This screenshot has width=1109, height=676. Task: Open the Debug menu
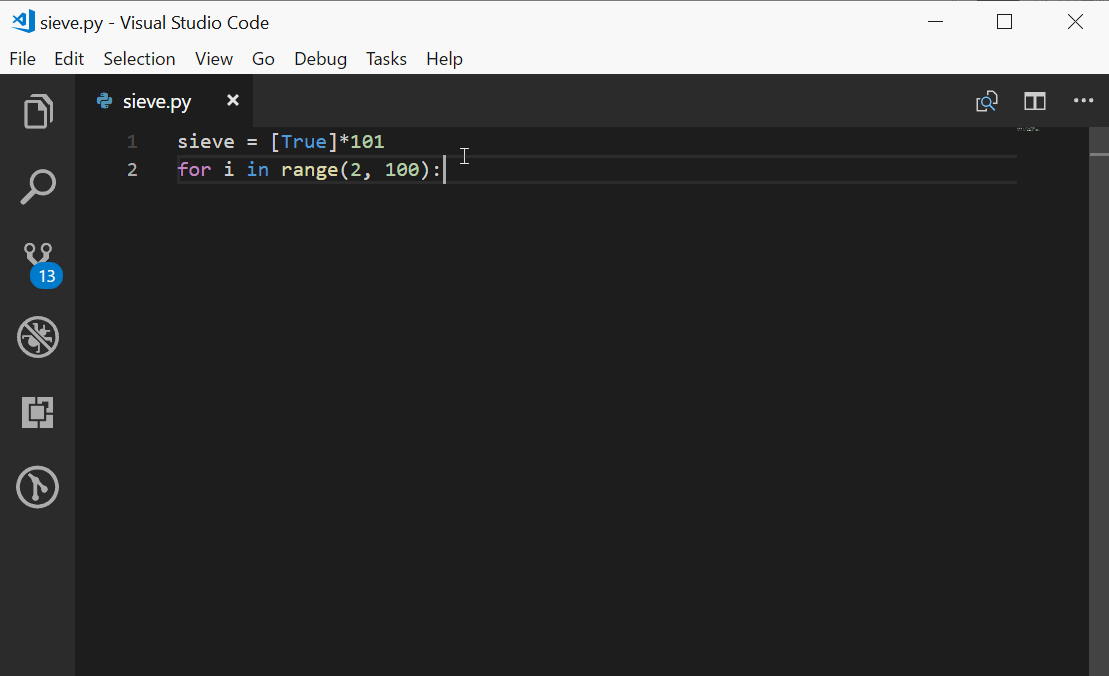pos(319,58)
